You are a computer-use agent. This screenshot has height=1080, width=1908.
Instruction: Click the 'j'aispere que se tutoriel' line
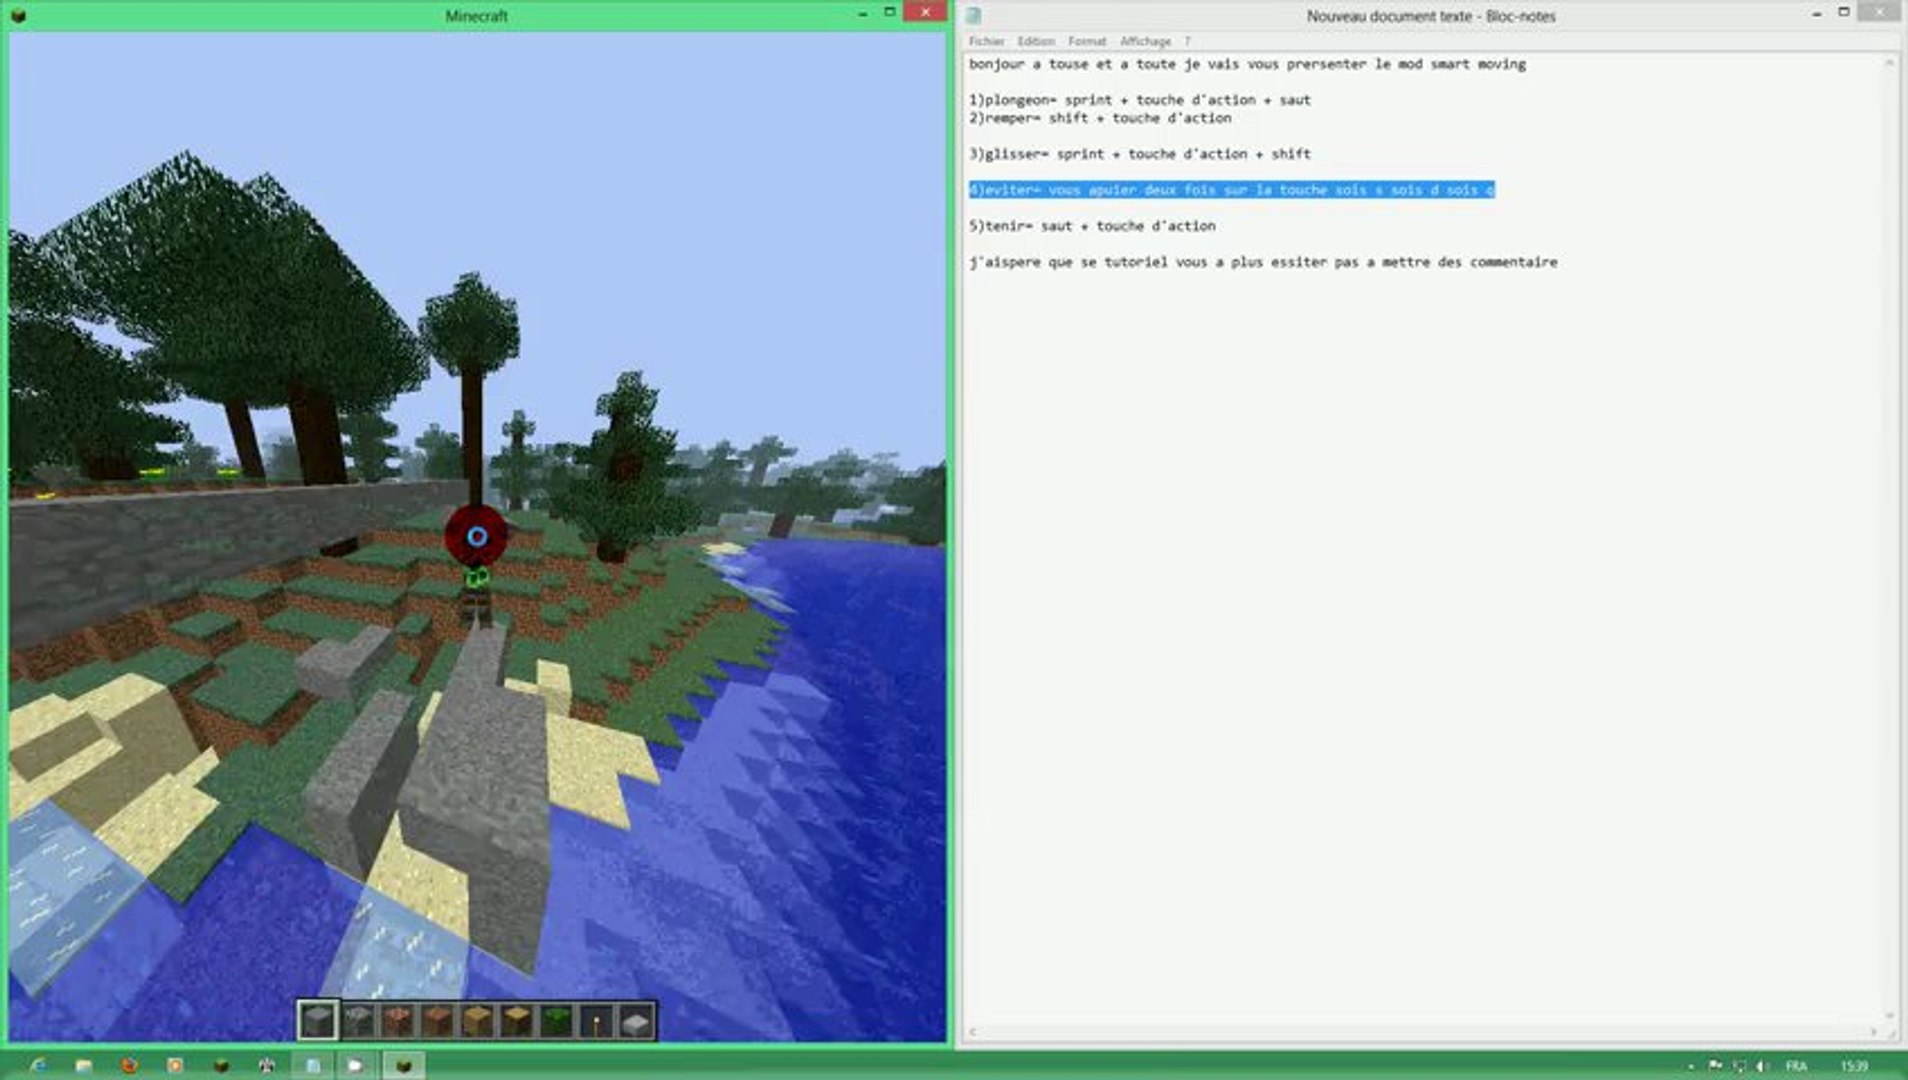click(x=1263, y=262)
